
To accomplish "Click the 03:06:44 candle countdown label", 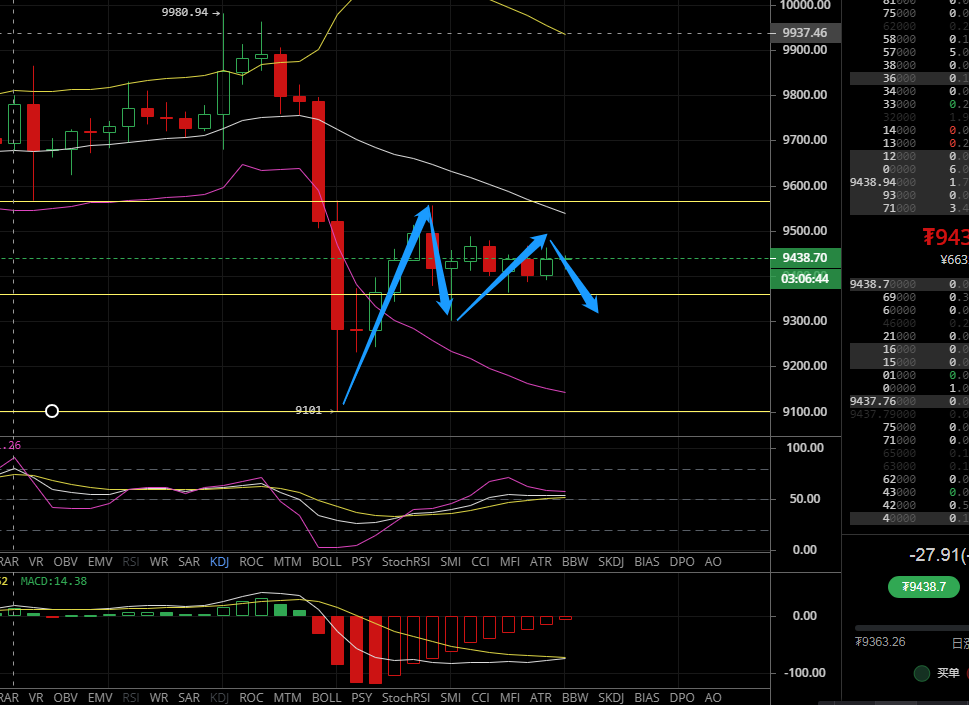I will pyautogui.click(x=805, y=279).
